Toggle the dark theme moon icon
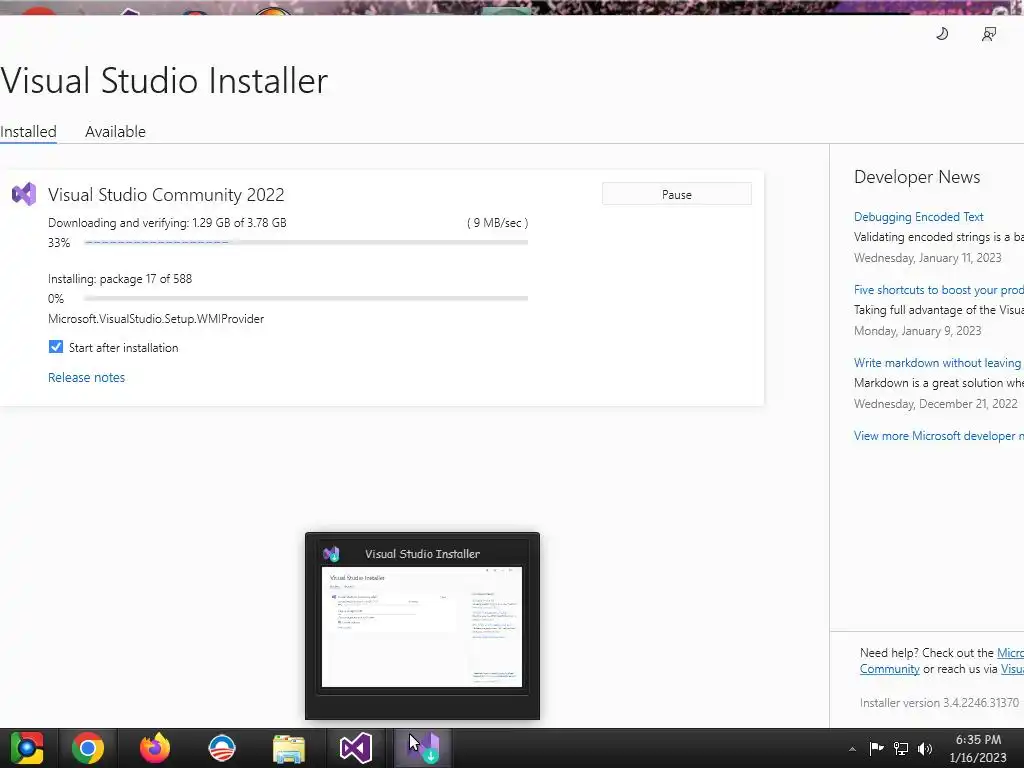The image size is (1024, 768). pyautogui.click(x=942, y=34)
